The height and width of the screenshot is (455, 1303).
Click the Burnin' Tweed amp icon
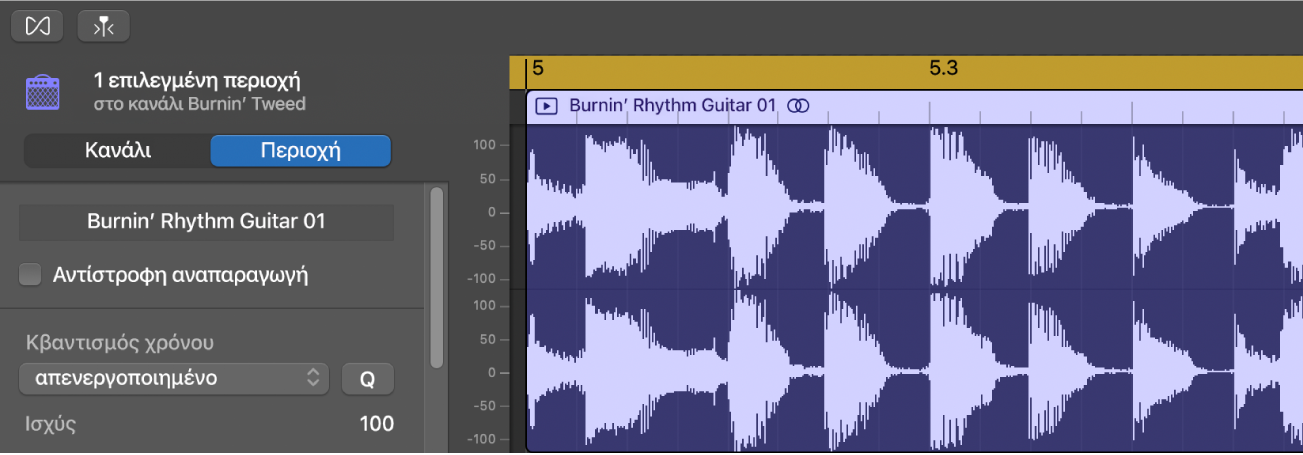43,92
